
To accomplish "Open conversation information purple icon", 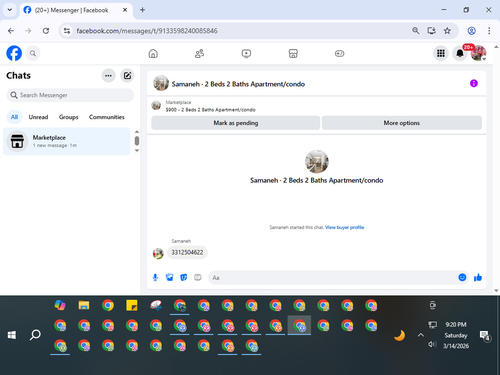I will click(x=474, y=83).
